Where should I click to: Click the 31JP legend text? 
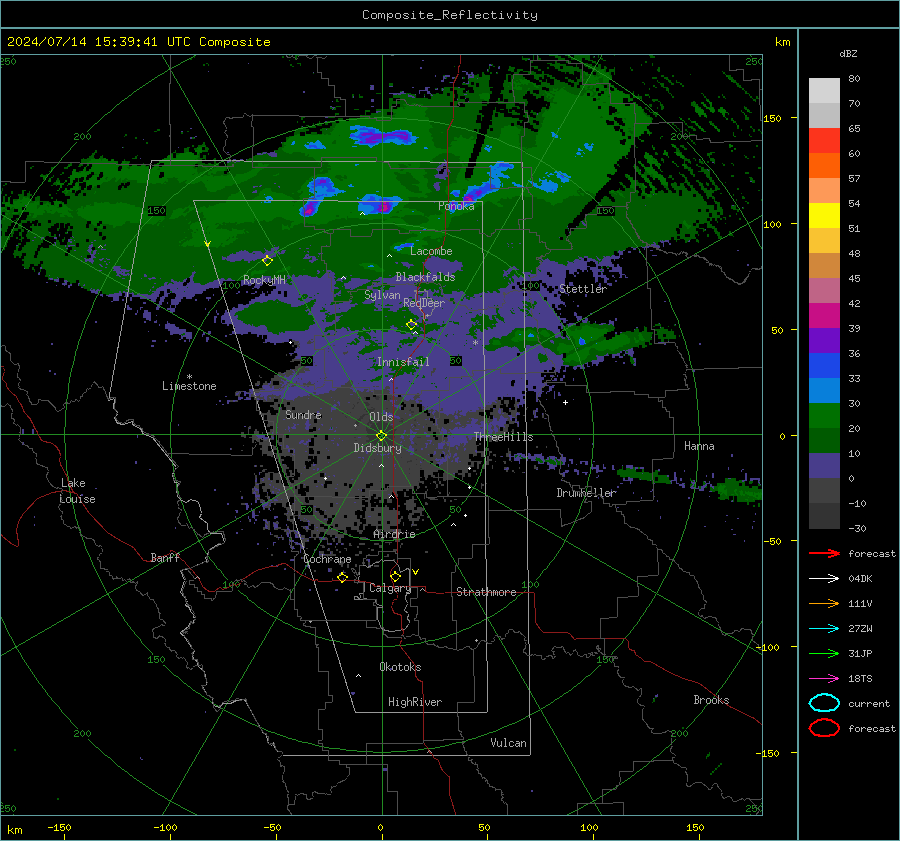coord(860,653)
